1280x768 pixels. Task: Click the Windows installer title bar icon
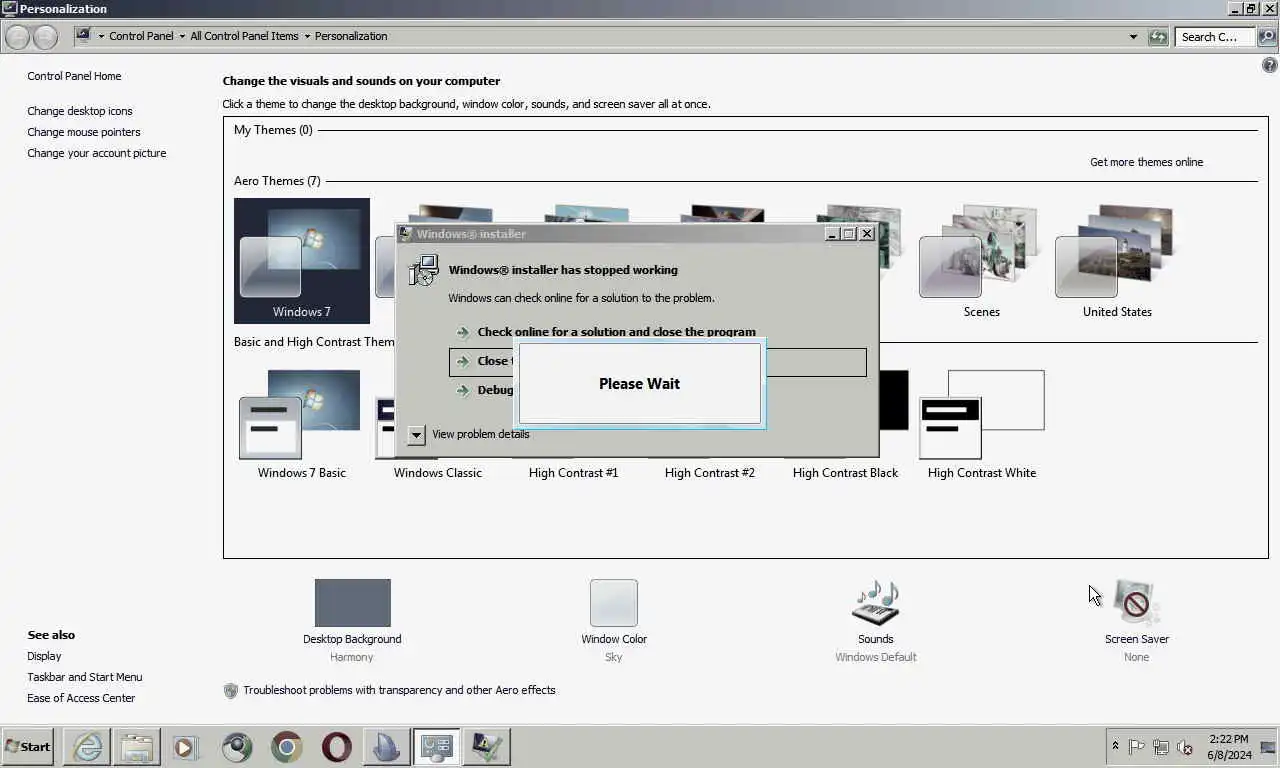click(406, 234)
